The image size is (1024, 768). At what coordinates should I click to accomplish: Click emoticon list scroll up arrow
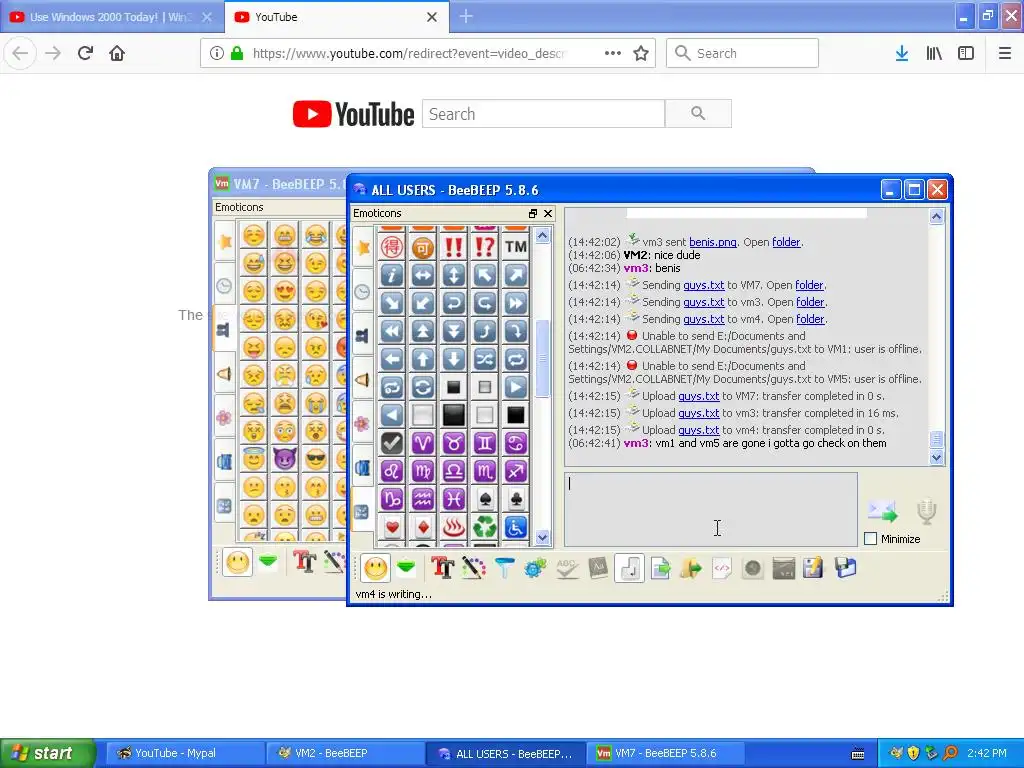tap(542, 235)
